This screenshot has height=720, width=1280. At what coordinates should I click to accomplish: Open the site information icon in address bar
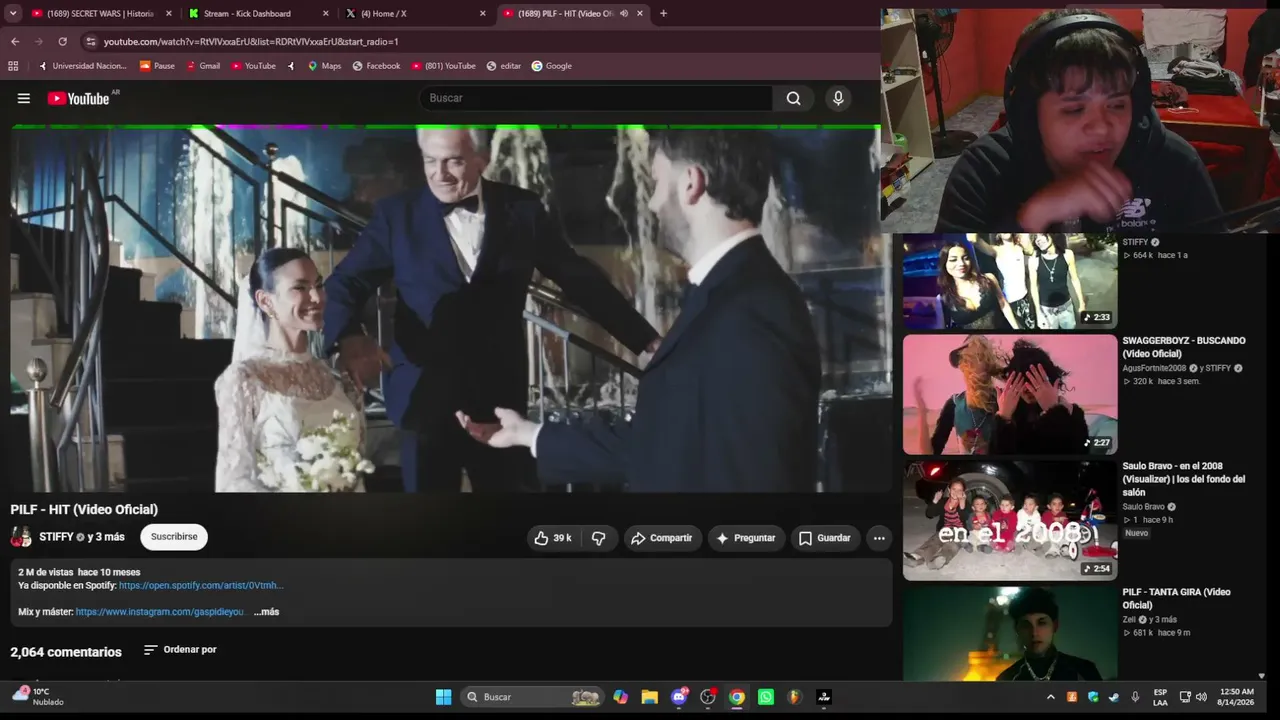point(90,41)
